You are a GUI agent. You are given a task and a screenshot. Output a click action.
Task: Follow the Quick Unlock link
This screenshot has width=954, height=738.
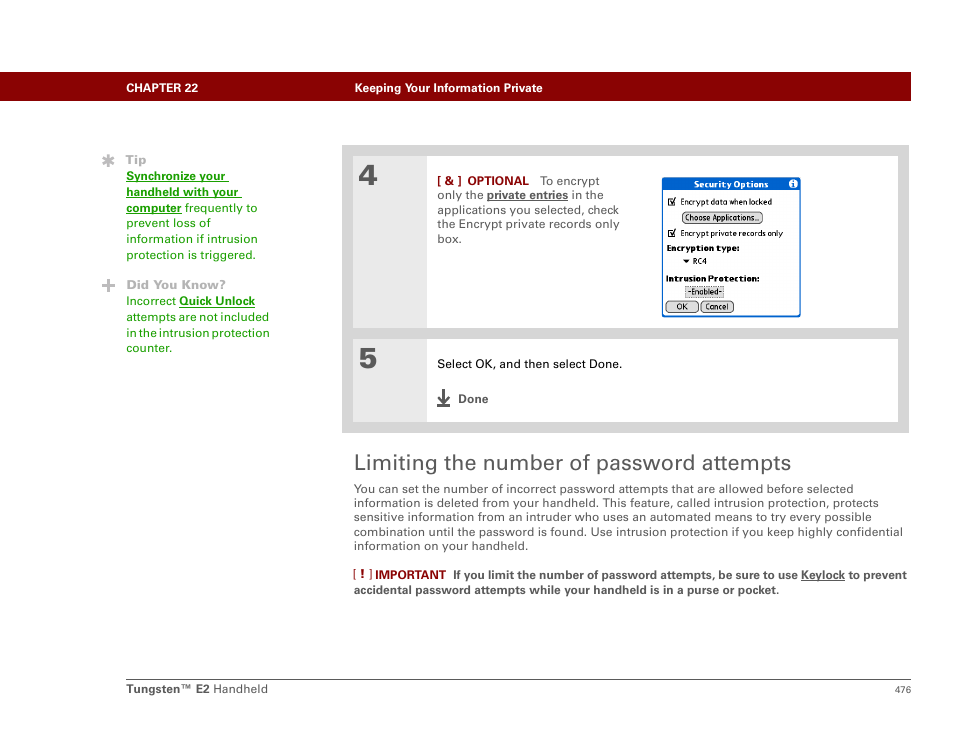[217, 301]
